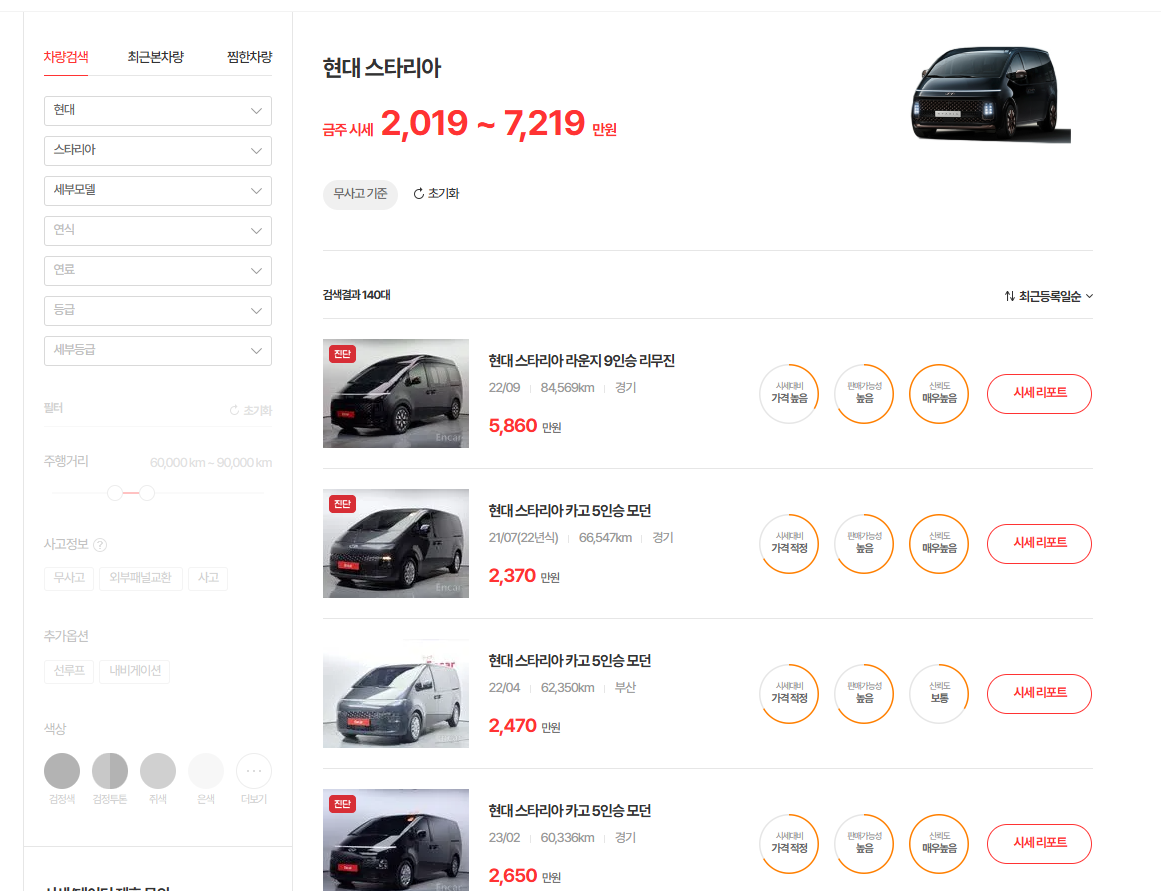Click the 초기화 reset link beside 무사고 기준
This screenshot has width=1161, height=891.
point(436,193)
